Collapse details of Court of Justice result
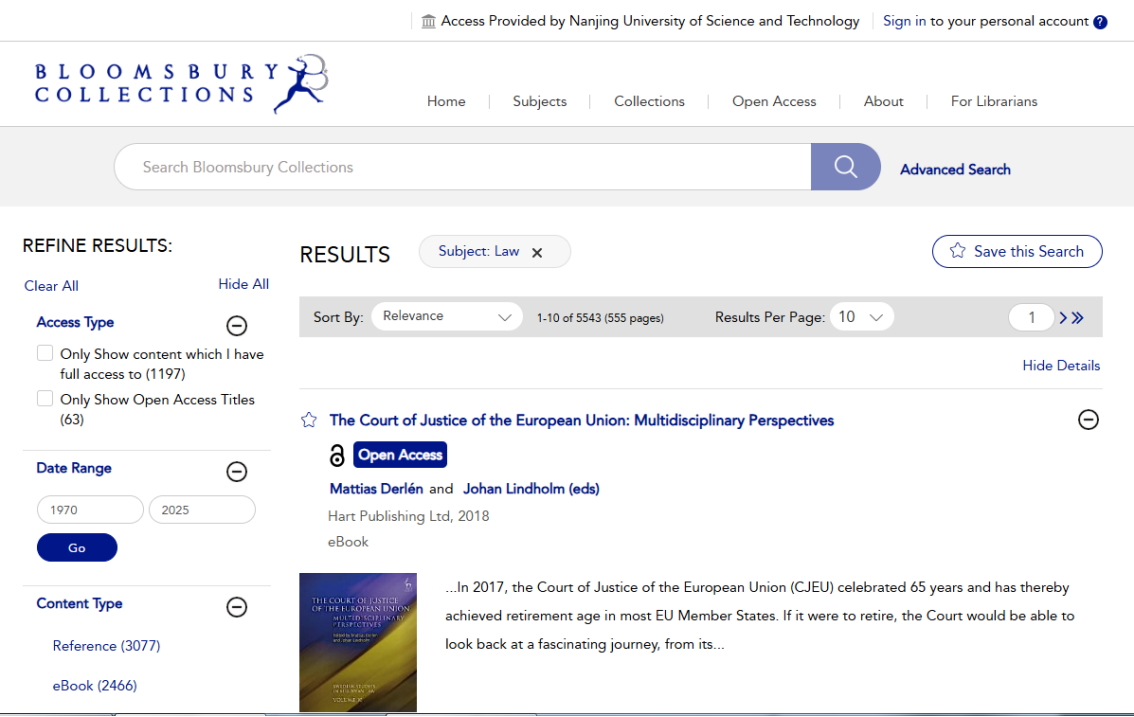Screen dimensions: 1134x717 pos(1088,420)
